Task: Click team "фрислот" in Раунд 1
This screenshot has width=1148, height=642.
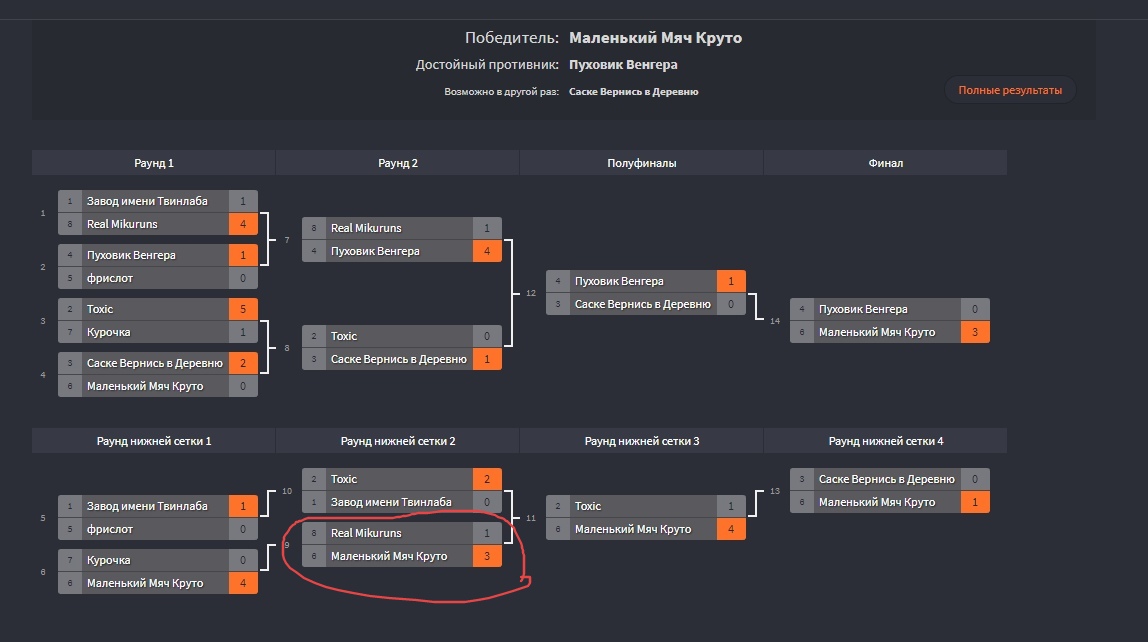Action: pos(109,278)
